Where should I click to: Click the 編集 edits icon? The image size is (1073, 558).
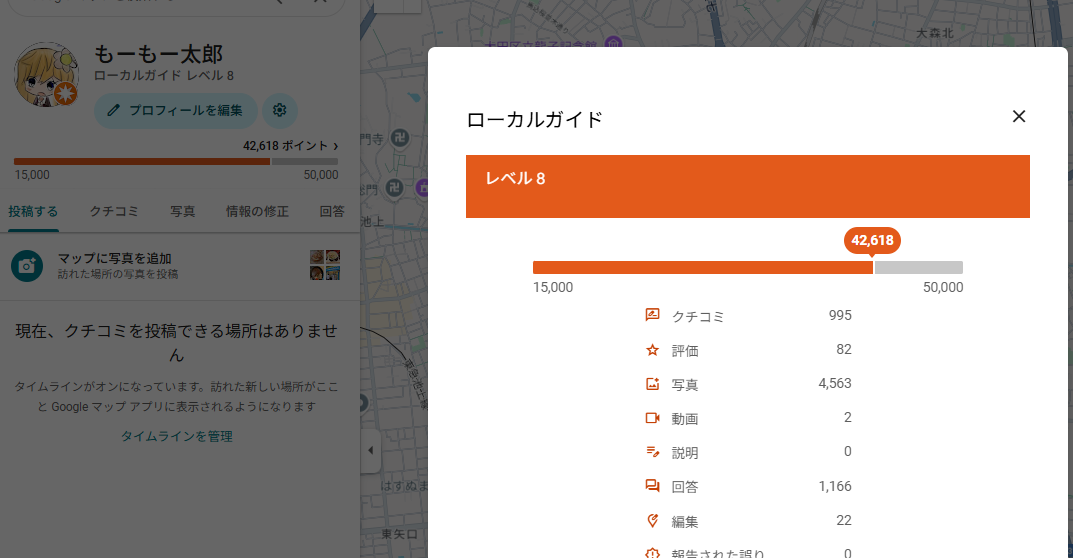[653, 521]
